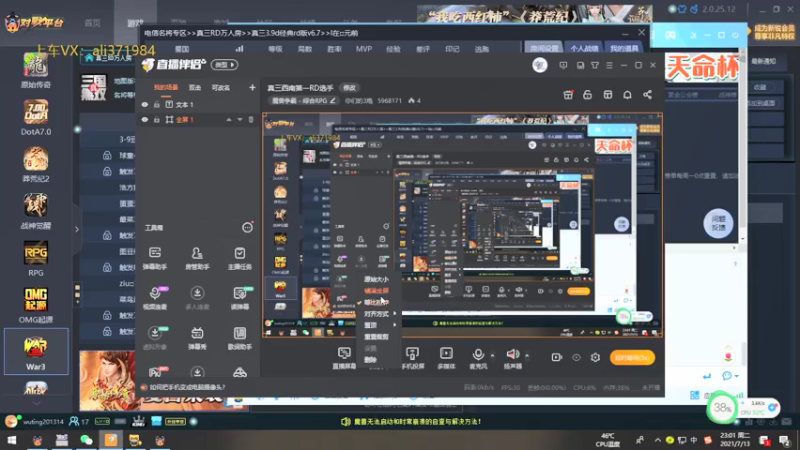
Task: Toggle visibility of the 文本 1 source
Action: tap(145, 105)
